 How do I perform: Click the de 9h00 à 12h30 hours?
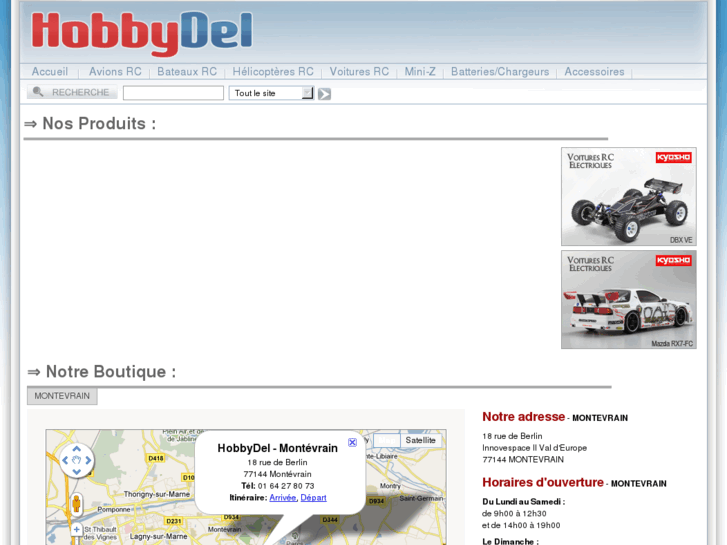pos(514,514)
